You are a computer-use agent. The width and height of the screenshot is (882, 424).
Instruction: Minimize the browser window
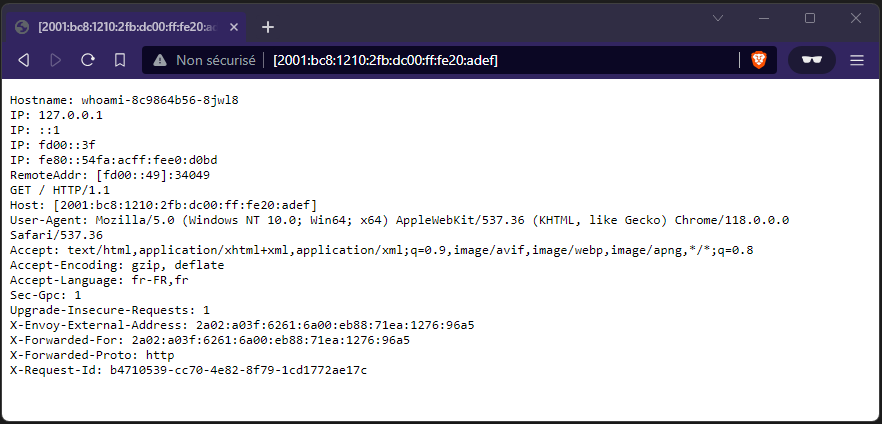point(765,18)
